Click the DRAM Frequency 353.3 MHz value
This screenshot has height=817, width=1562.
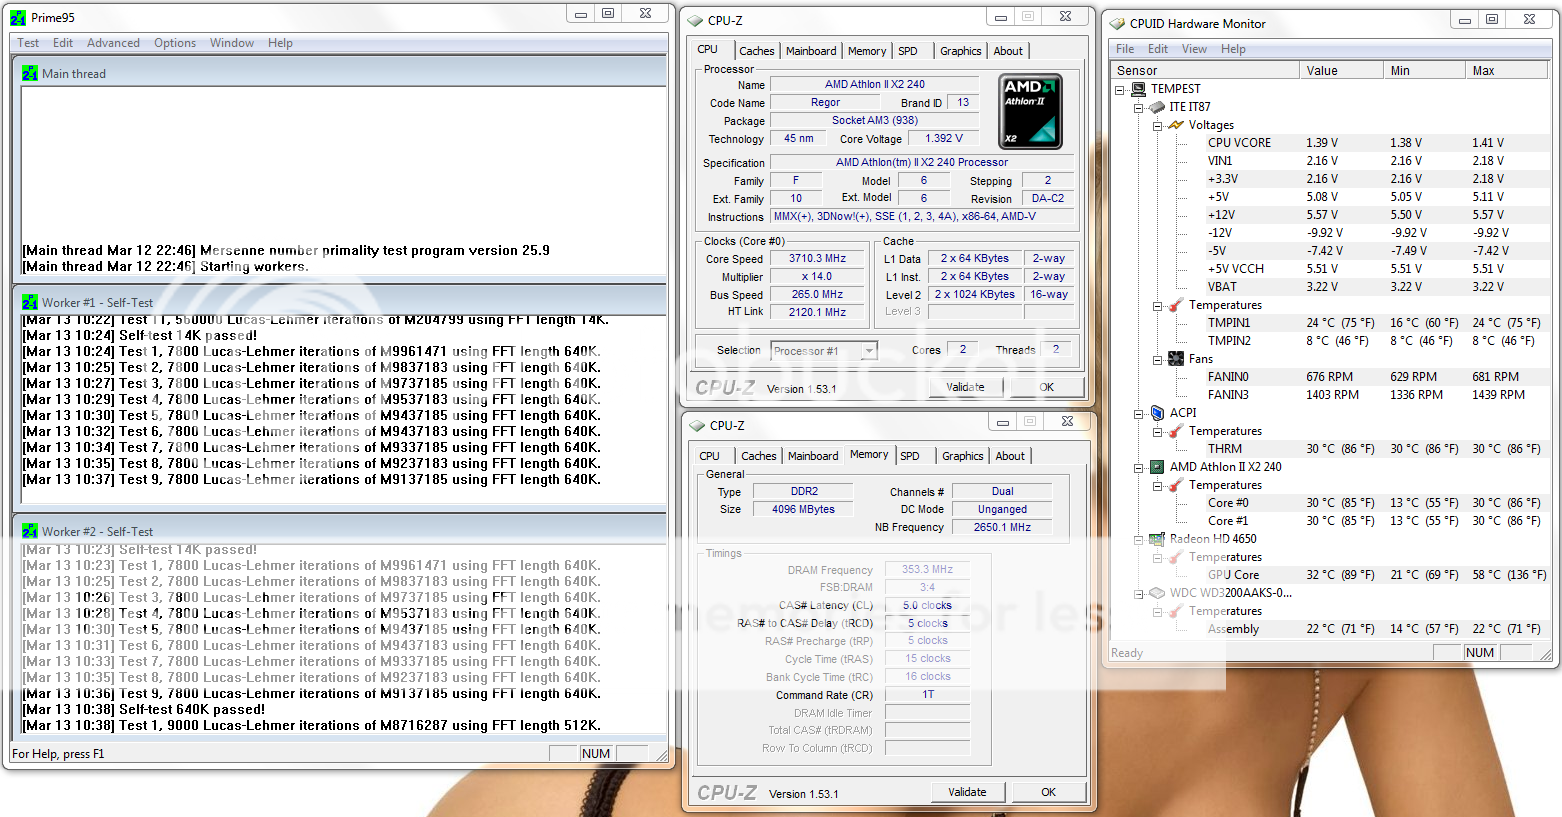[927, 569]
